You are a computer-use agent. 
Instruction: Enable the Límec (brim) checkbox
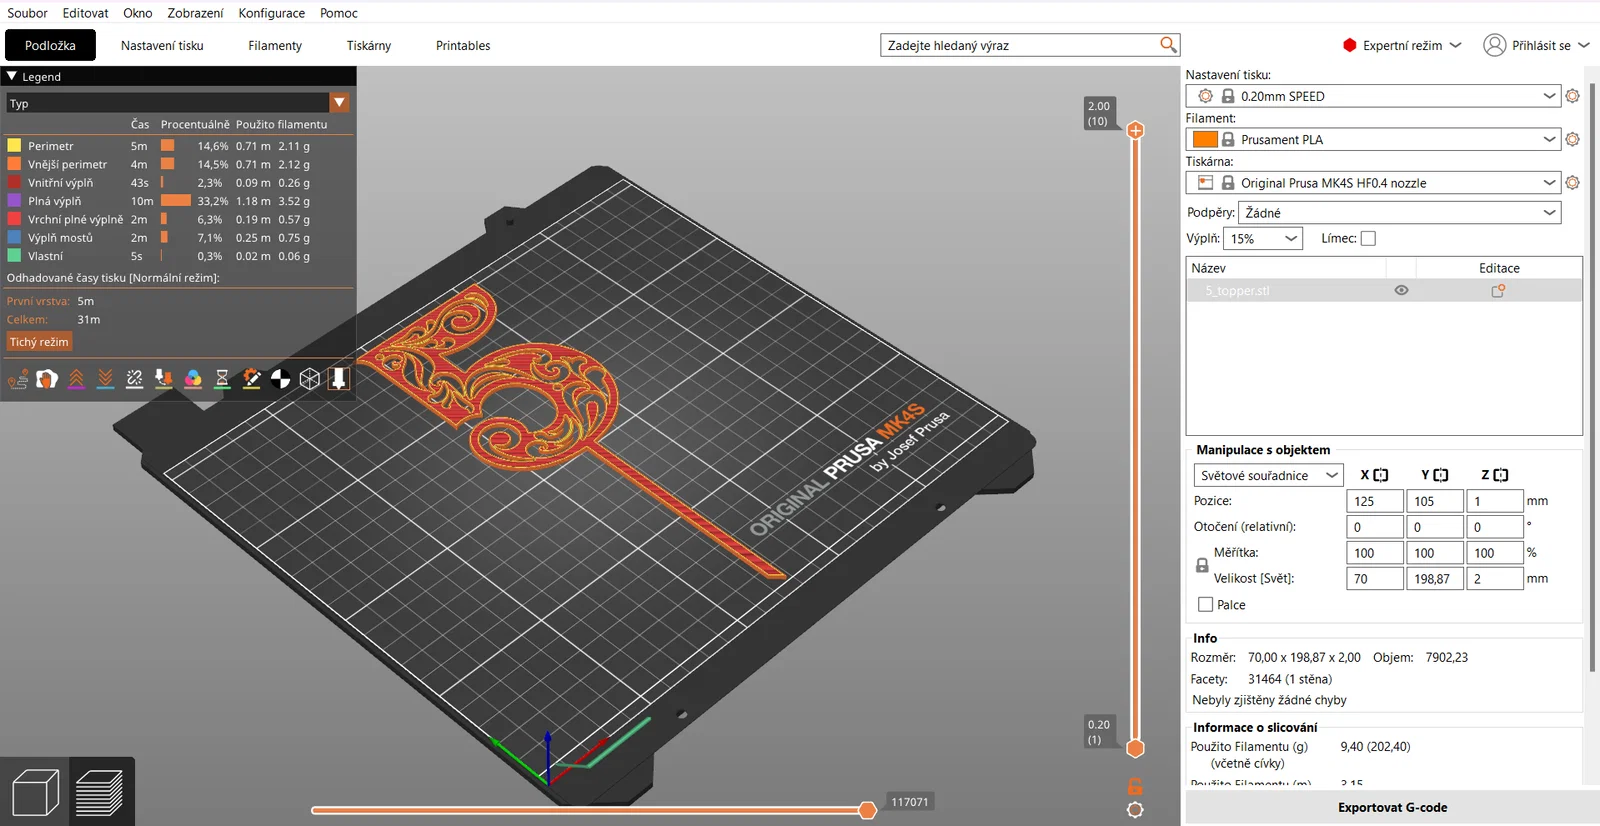coord(1368,239)
